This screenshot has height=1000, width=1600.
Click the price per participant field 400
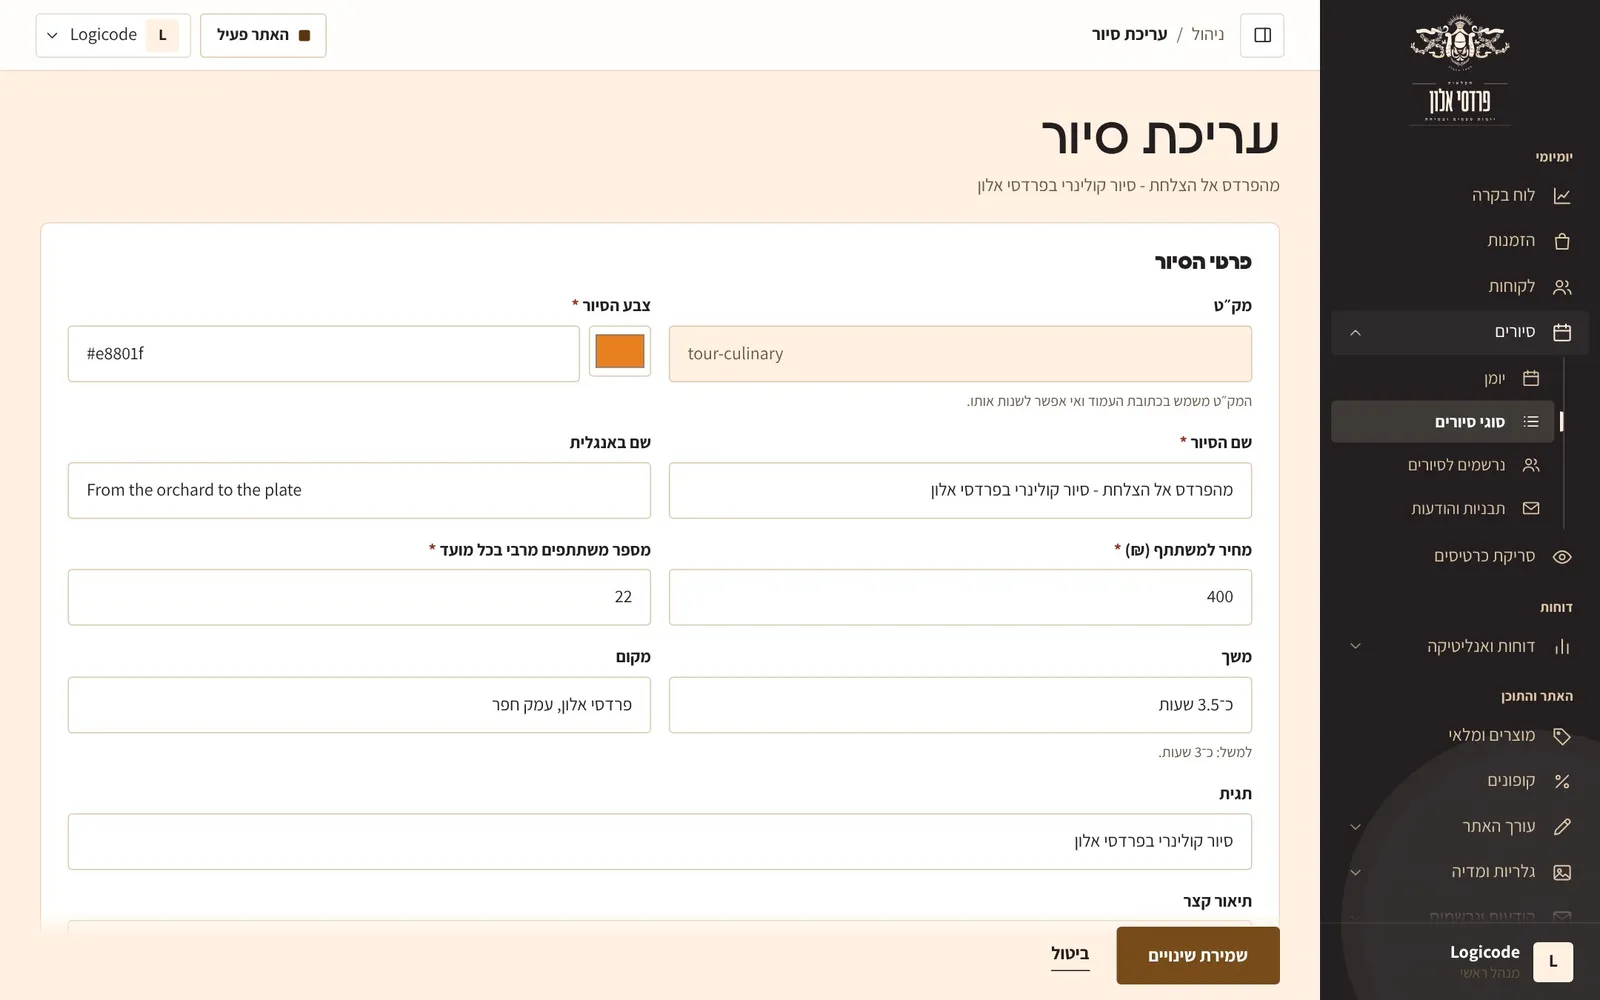(960, 597)
